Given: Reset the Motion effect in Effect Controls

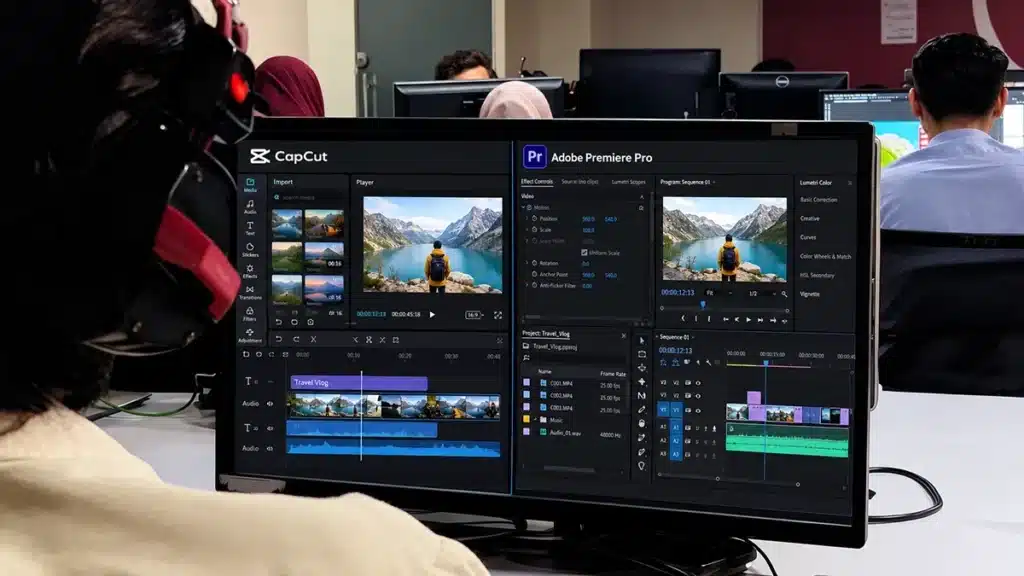Looking at the screenshot, I should pos(641,208).
